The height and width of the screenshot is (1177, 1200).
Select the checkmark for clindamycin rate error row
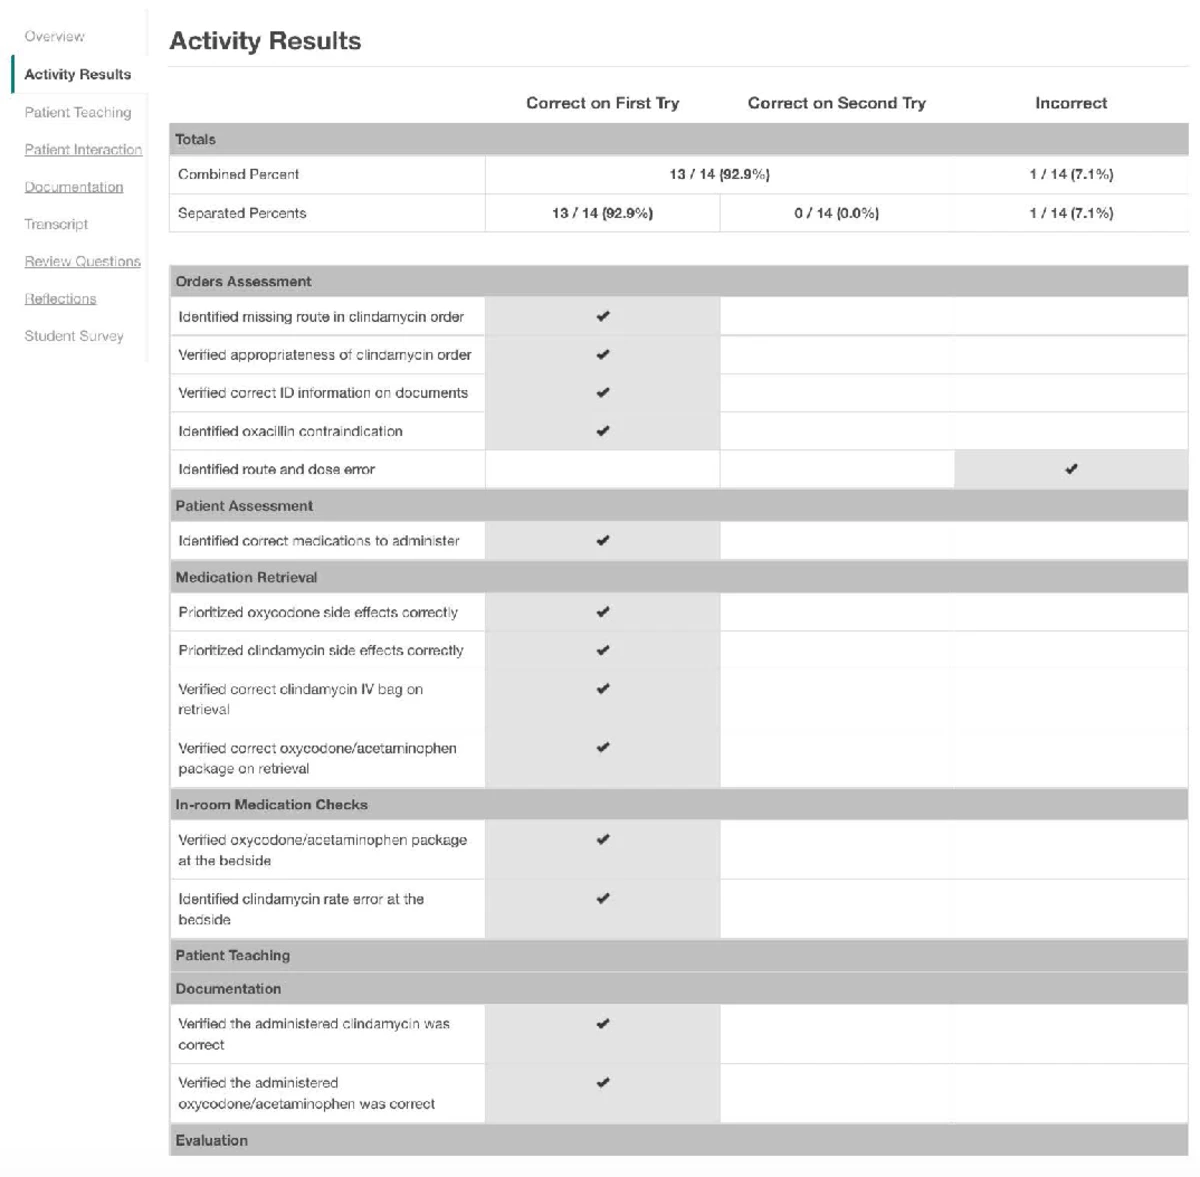(x=601, y=898)
